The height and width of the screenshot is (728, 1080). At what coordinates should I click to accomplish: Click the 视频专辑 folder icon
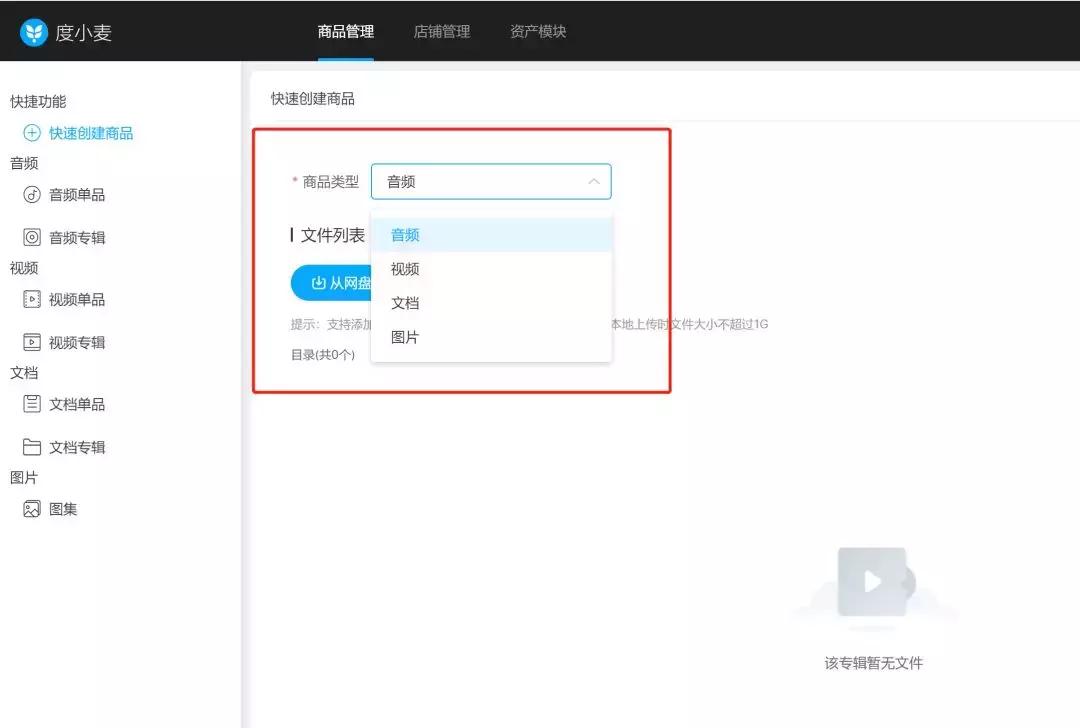point(31,342)
